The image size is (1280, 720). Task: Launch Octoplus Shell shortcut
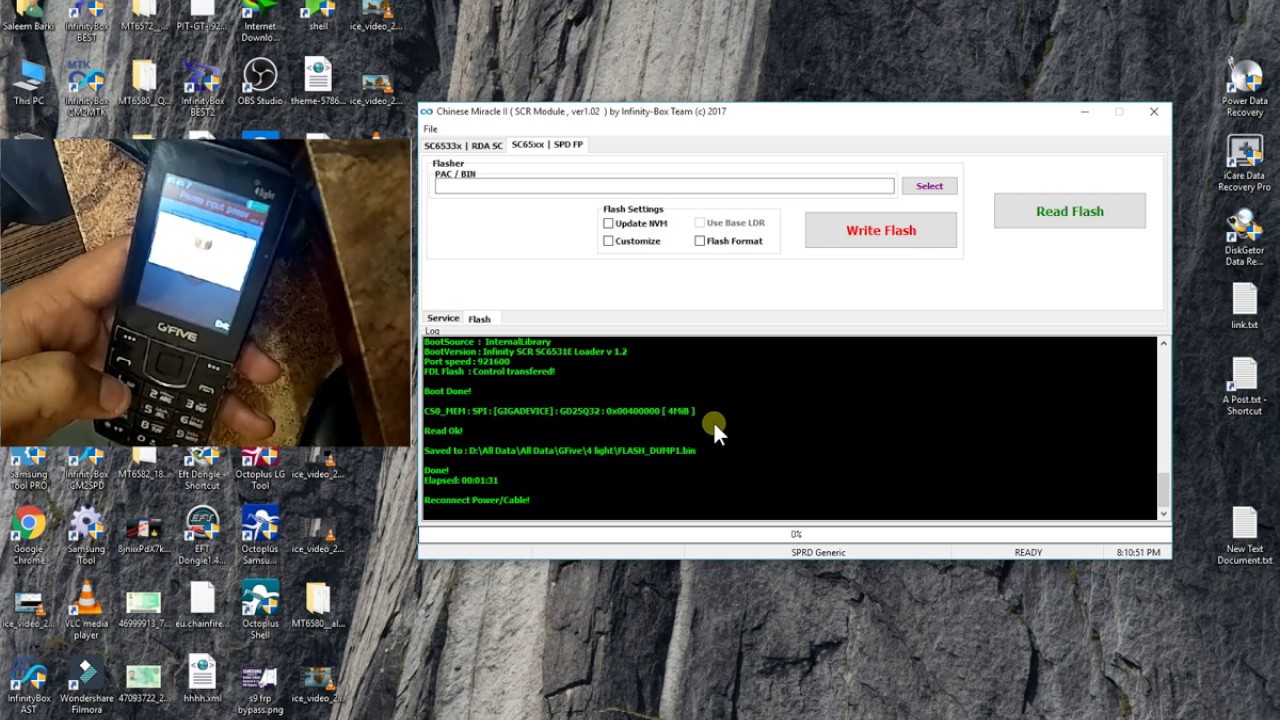coord(260,610)
